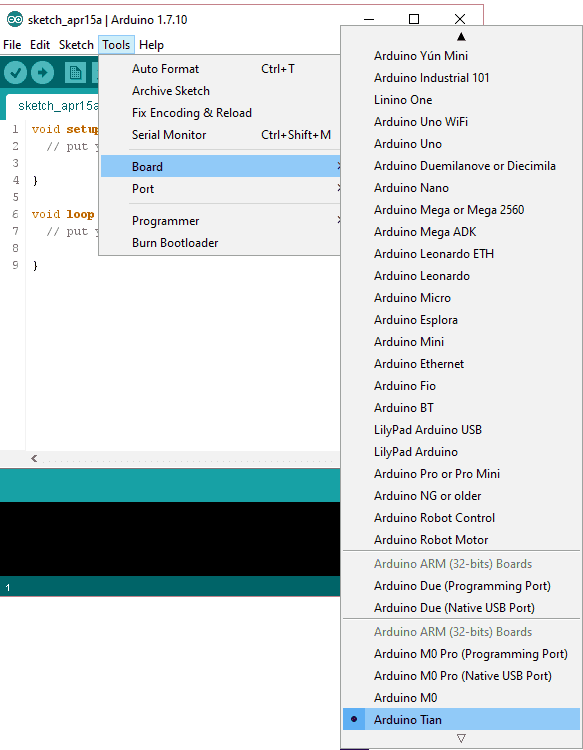
Task: Click the New sketch document icon
Action: coord(75,73)
